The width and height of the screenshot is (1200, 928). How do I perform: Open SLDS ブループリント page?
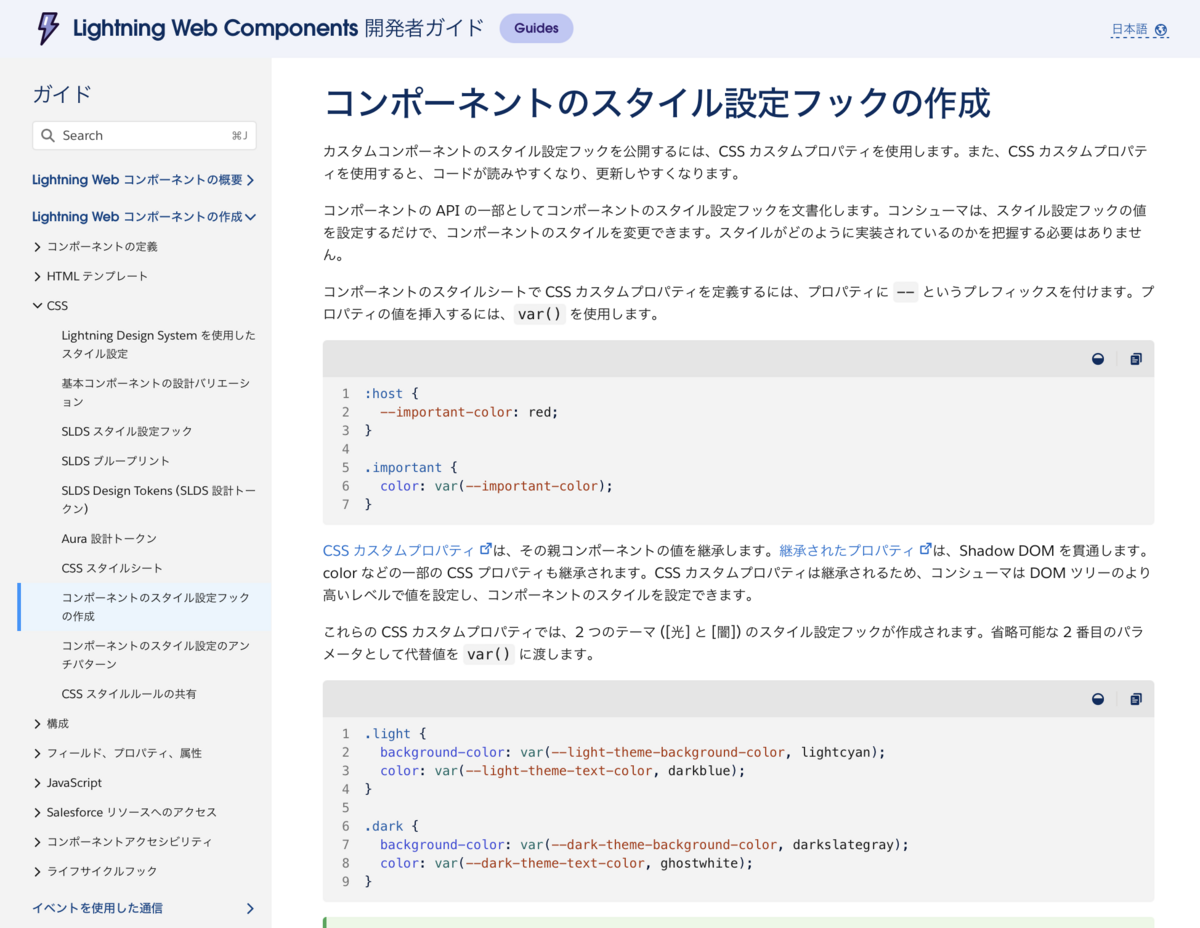click(x=116, y=461)
